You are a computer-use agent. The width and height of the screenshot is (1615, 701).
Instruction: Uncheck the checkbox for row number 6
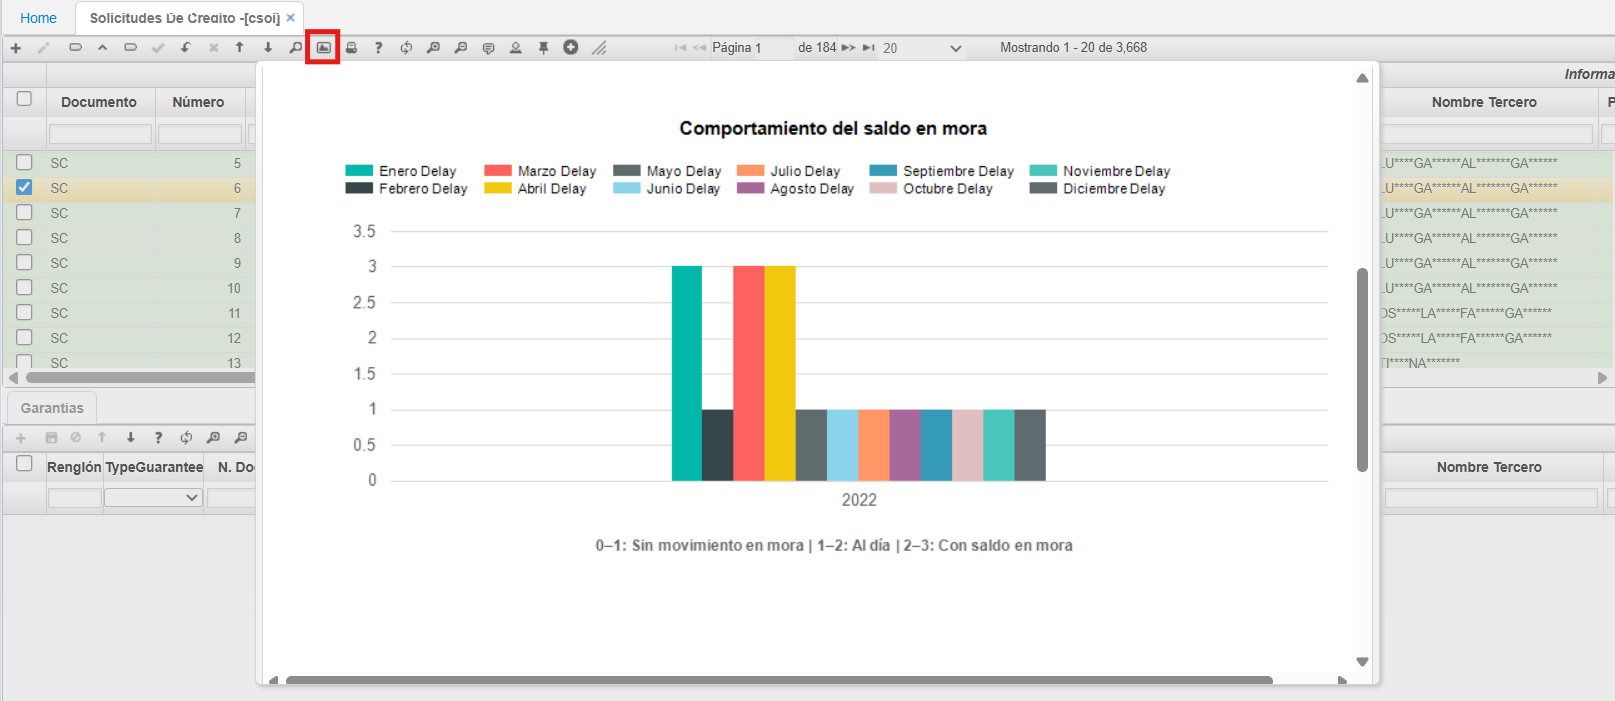[x=24, y=188]
